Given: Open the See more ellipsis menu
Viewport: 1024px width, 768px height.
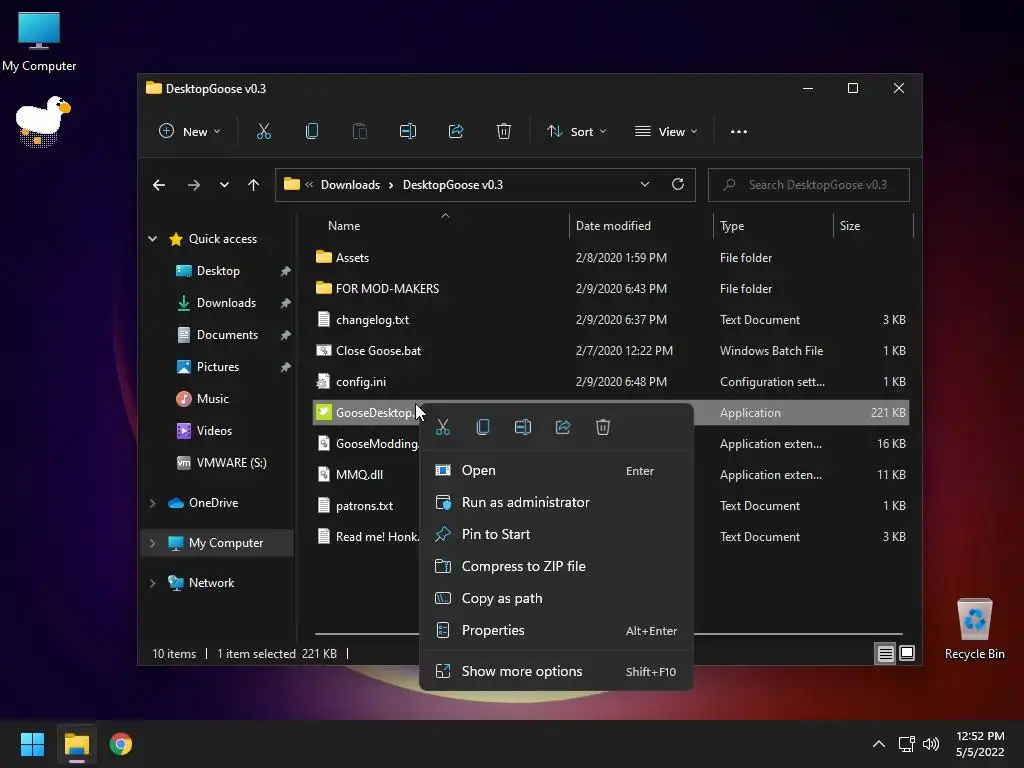Looking at the screenshot, I should point(739,131).
